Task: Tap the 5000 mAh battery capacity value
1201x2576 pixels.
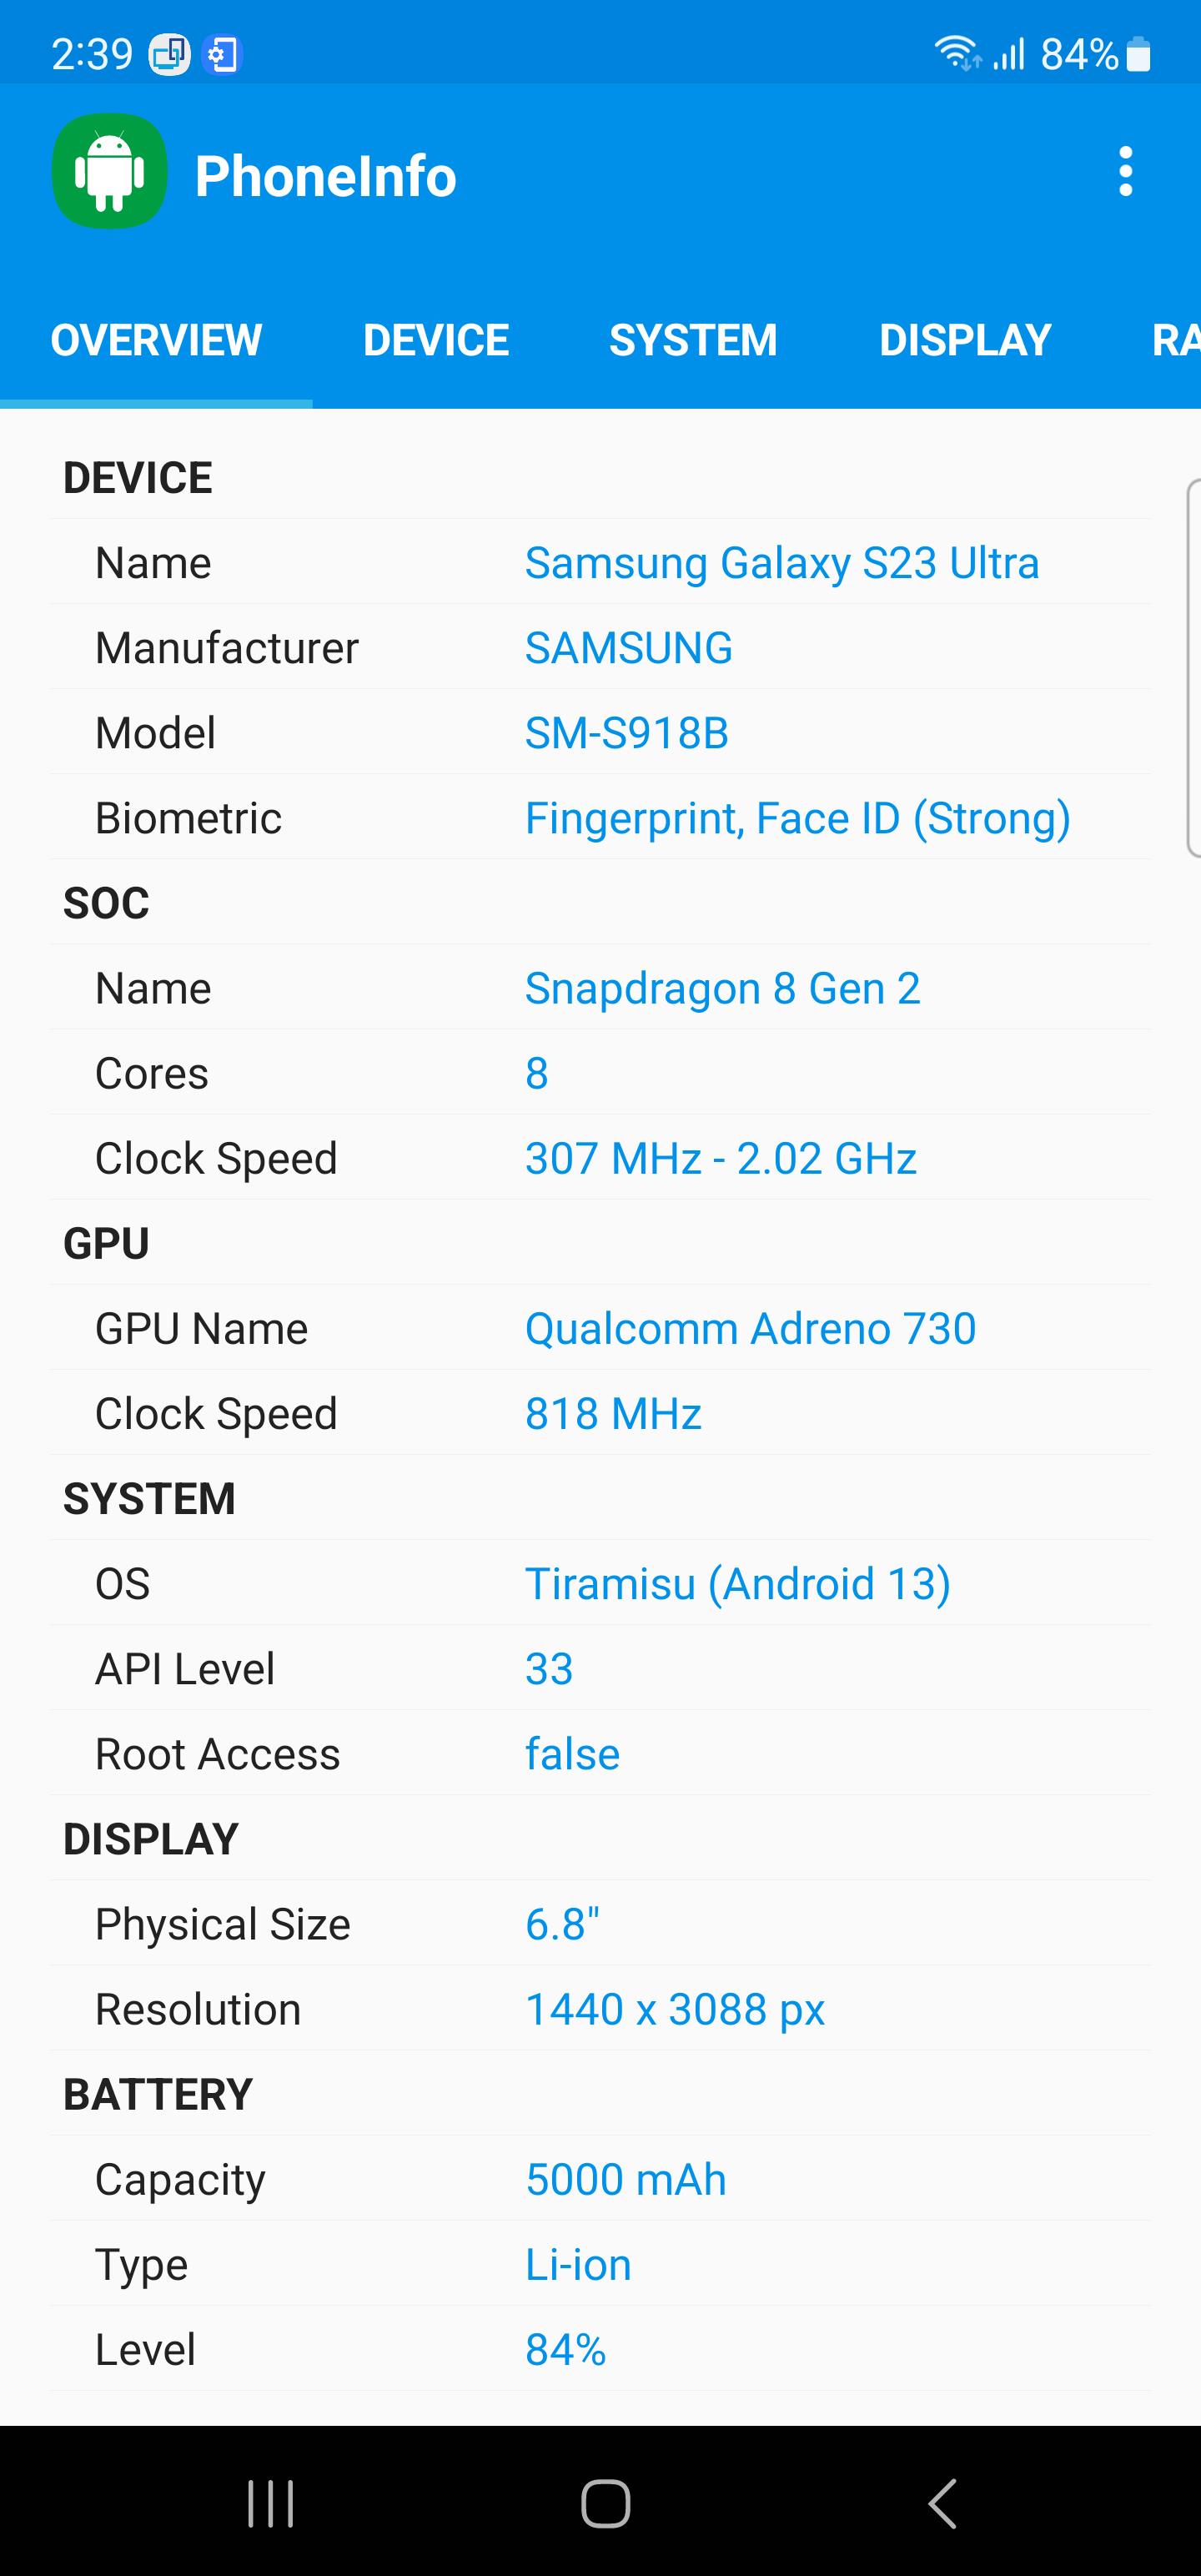Action: 626,2180
